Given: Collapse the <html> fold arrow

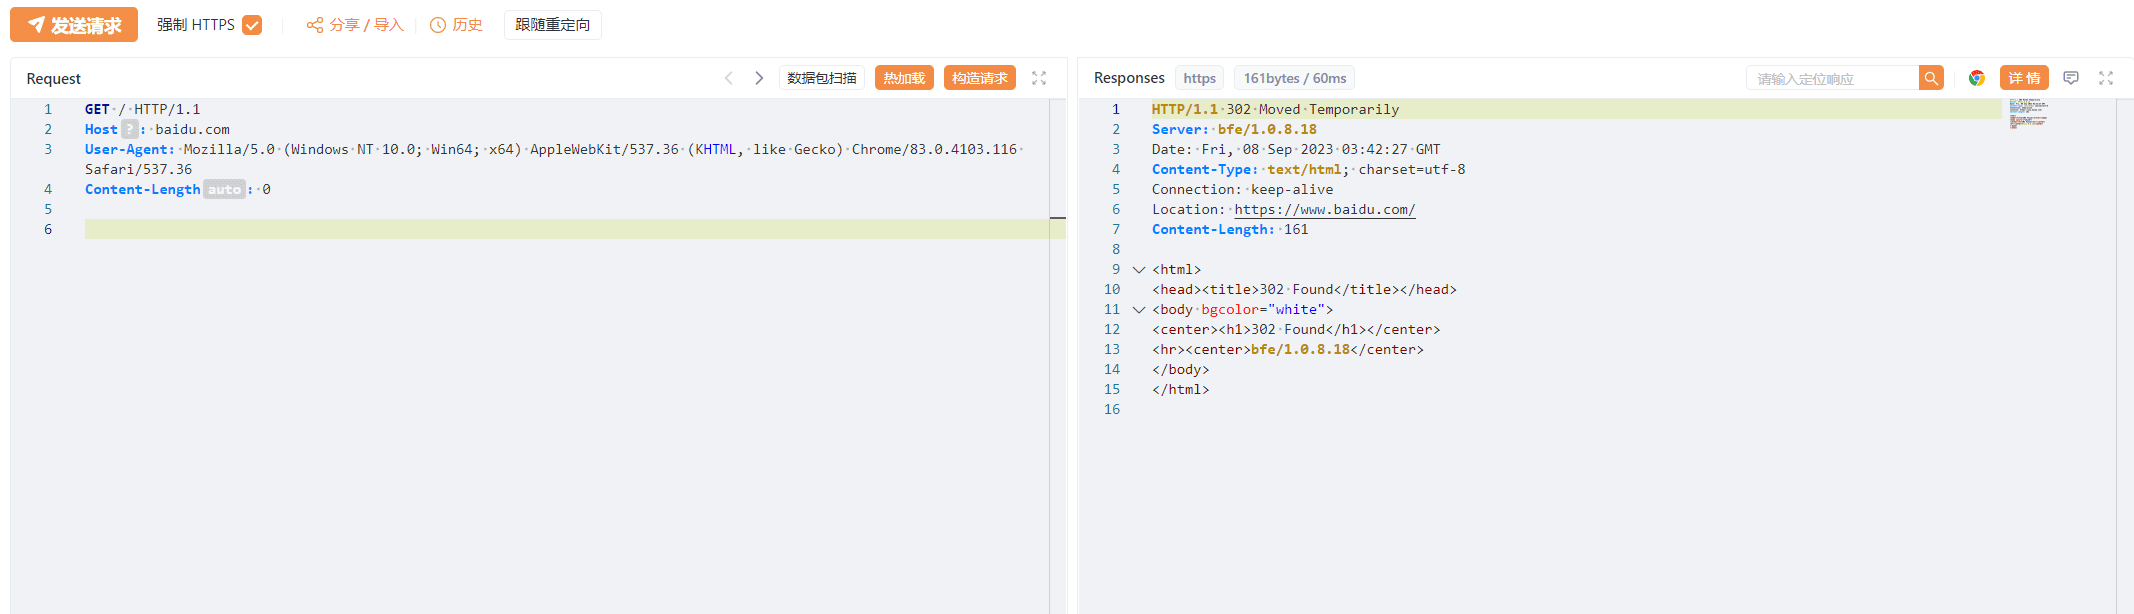Looking at the screenshot, I should pyautogui.click(x=1138, y=269).
